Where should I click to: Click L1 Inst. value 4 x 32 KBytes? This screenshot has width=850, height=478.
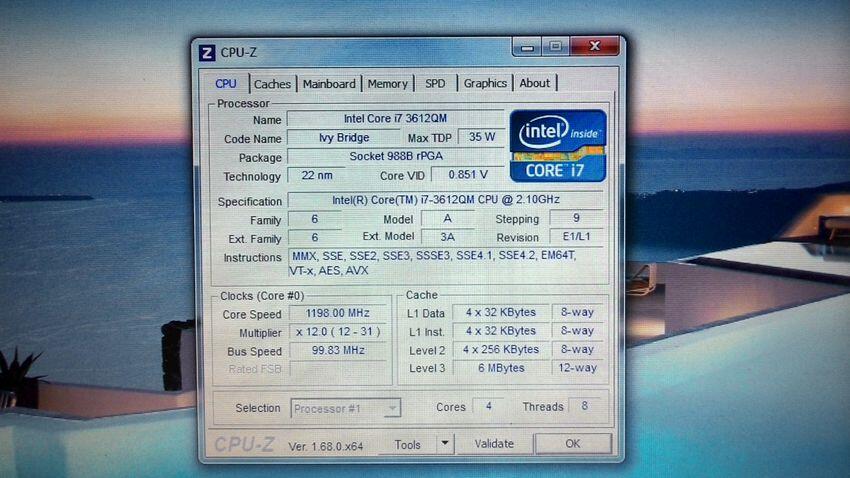(x=500, y=331)
